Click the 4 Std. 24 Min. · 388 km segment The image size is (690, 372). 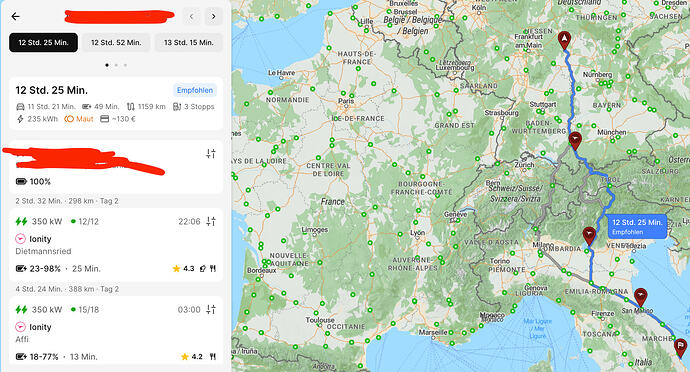pos(67,289)
